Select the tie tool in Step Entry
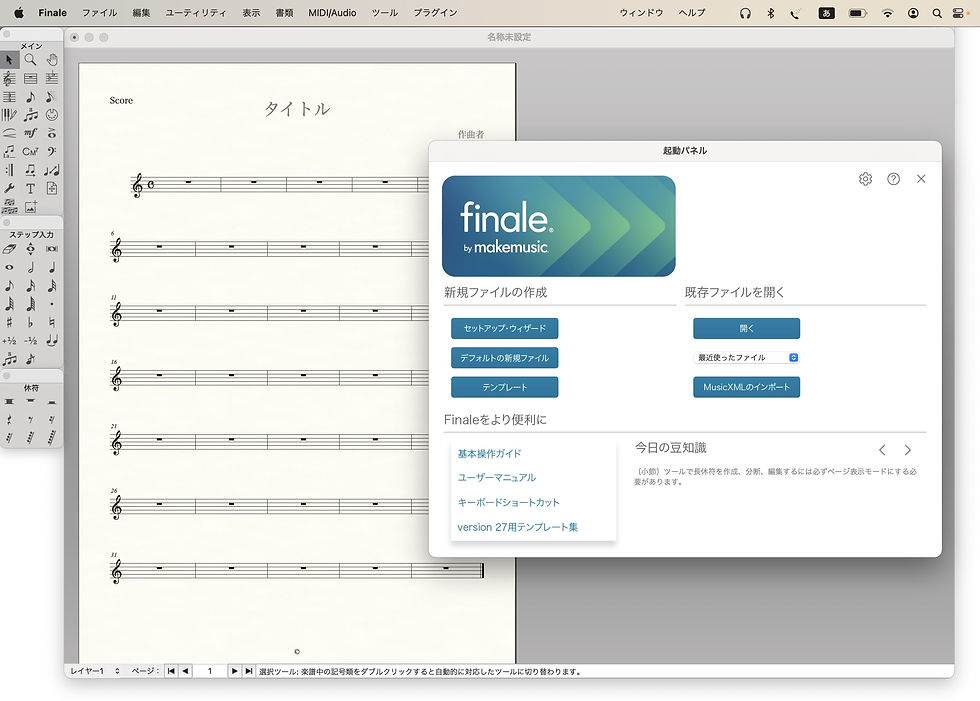 click(52, 341)
